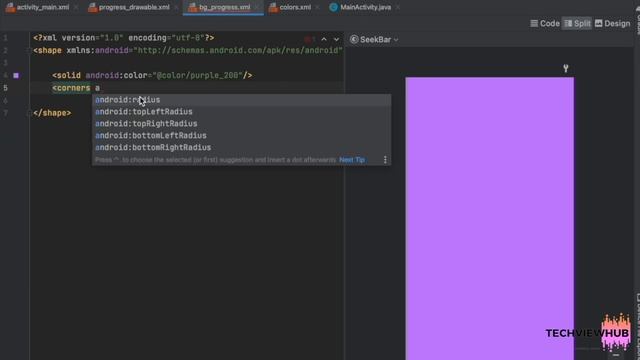
Task: Click the purple shape preview
Action: click(489, 218)
